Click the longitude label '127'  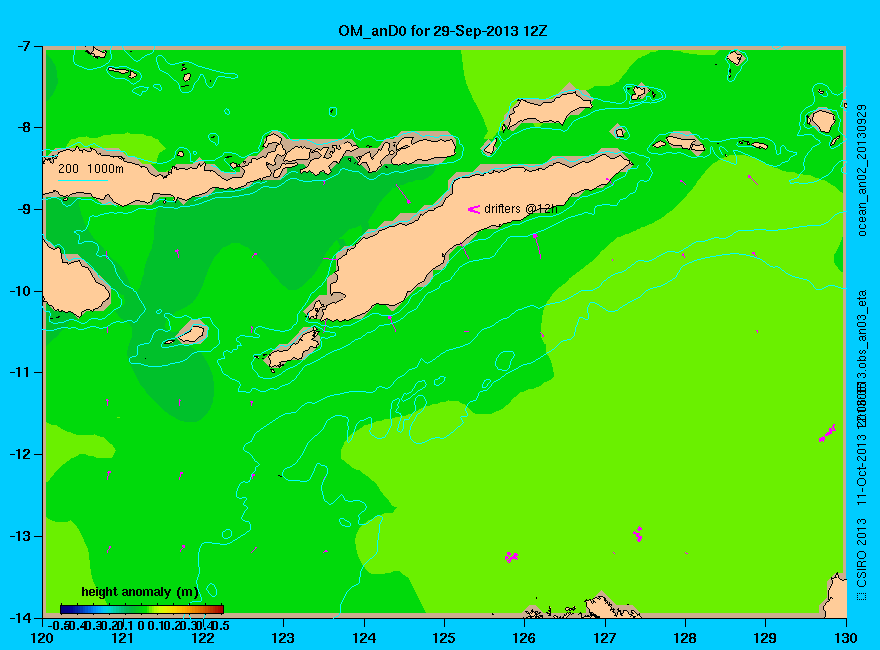605,638
